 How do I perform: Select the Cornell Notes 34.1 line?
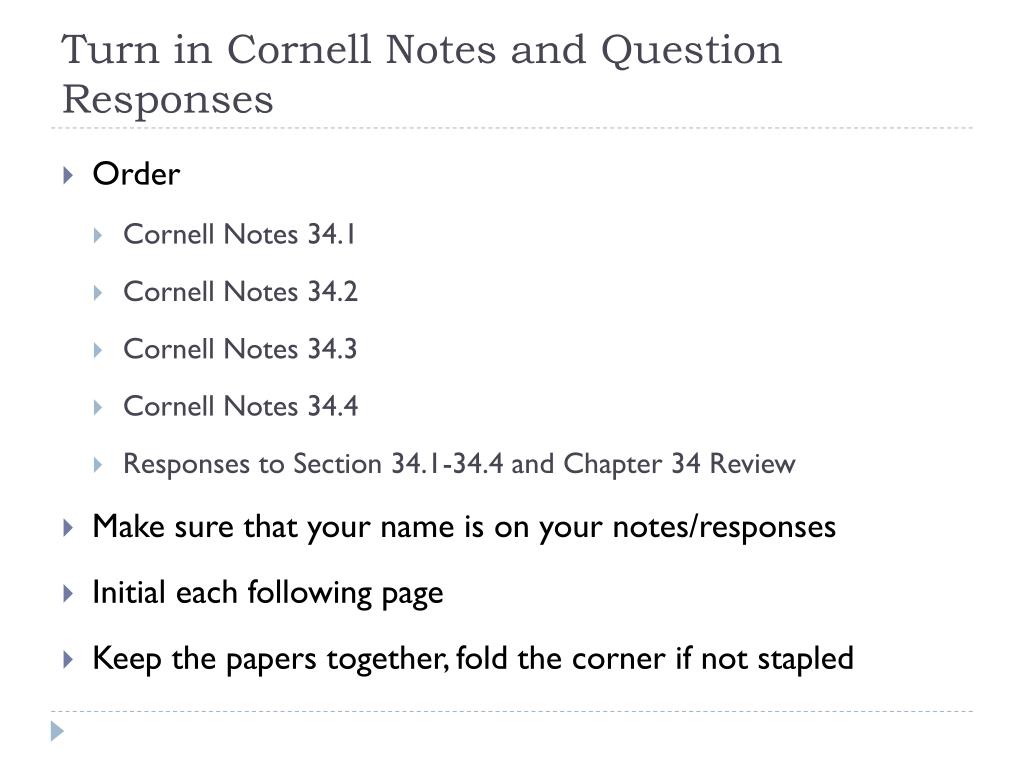click(240, 234)
